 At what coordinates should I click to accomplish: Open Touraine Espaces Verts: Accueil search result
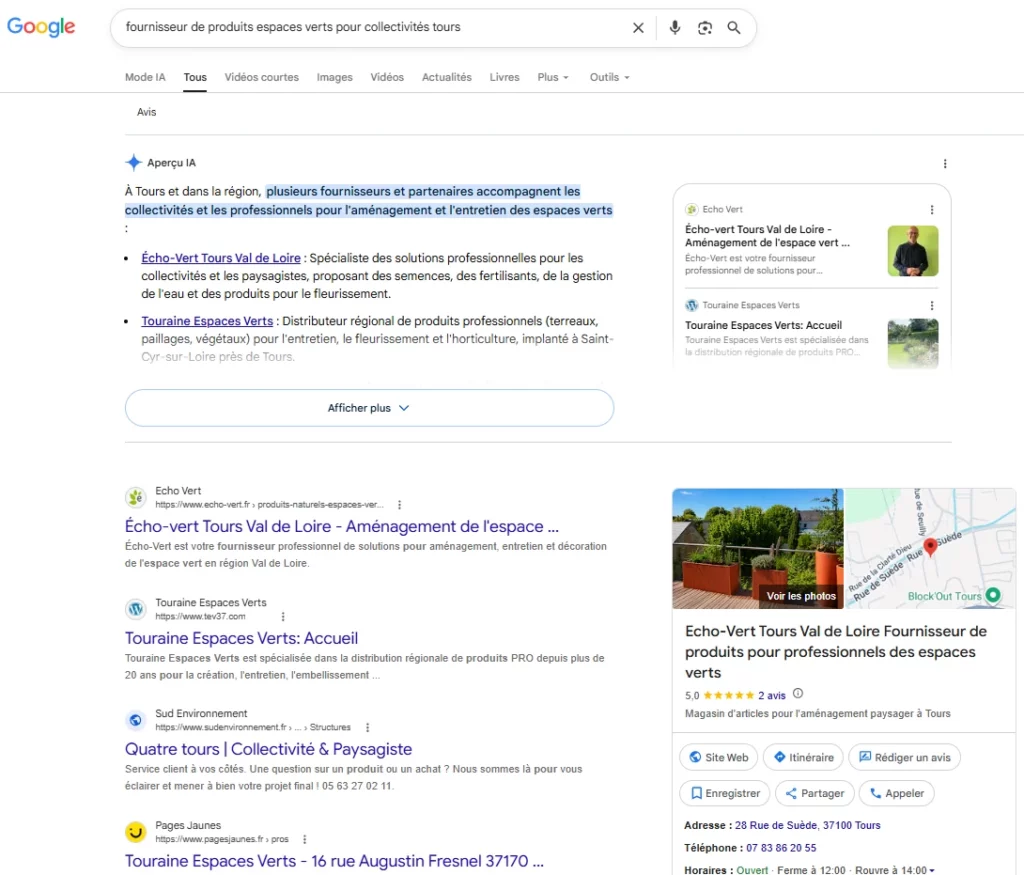pos(242,638)
